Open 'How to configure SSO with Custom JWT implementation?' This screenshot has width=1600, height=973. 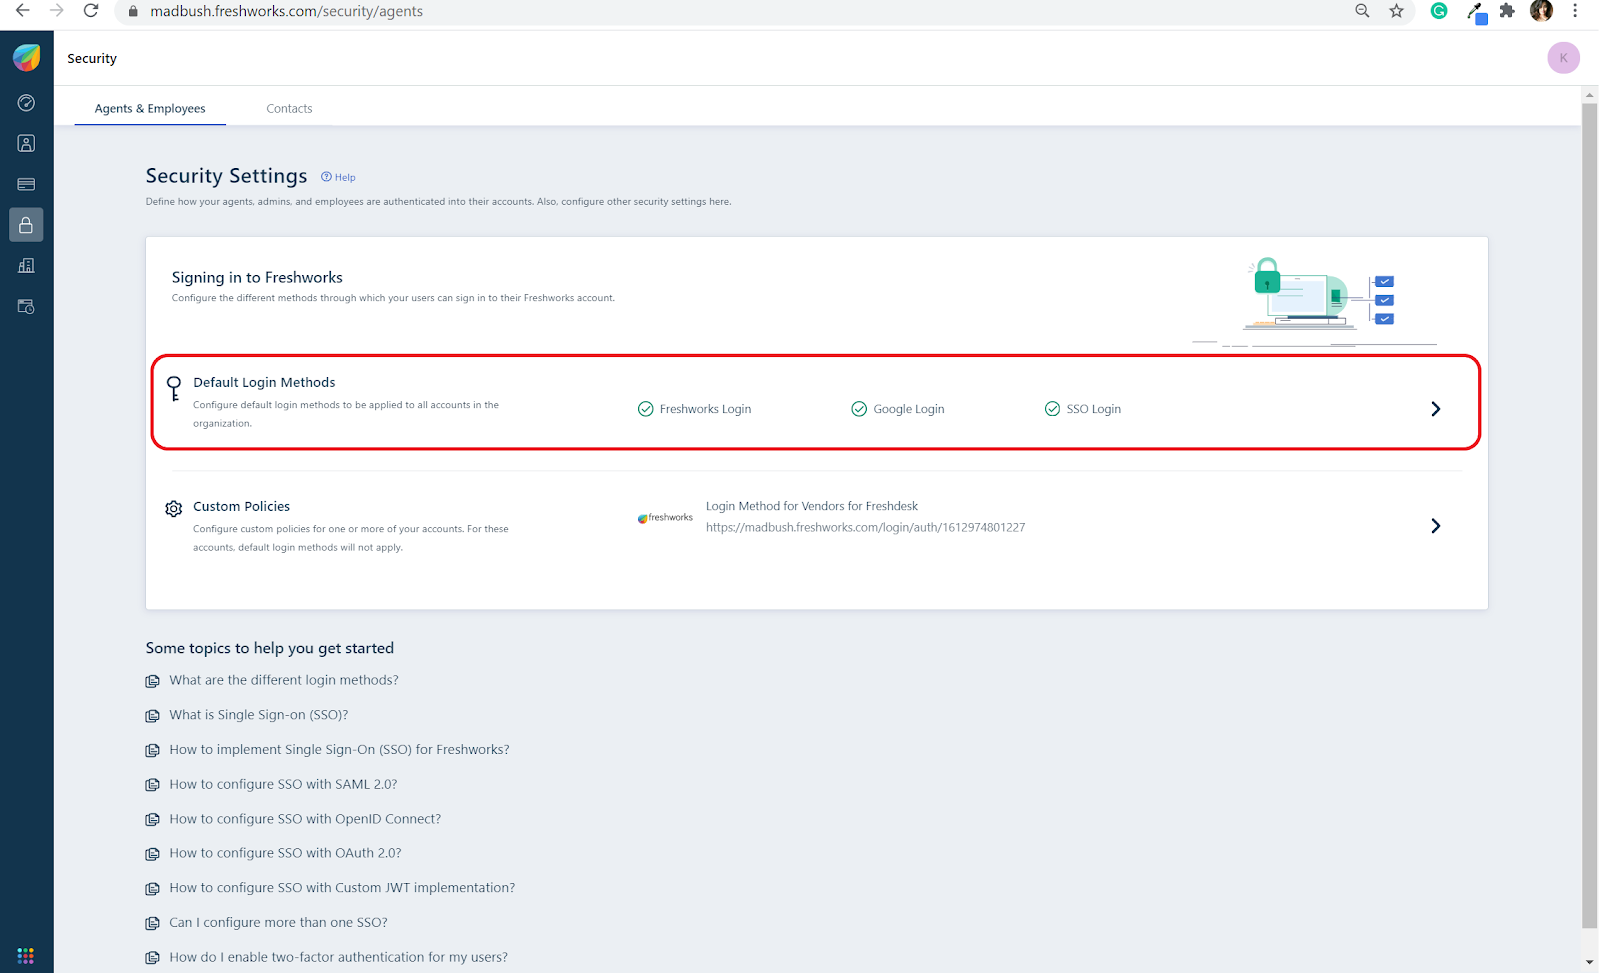(x=342, y=888)
